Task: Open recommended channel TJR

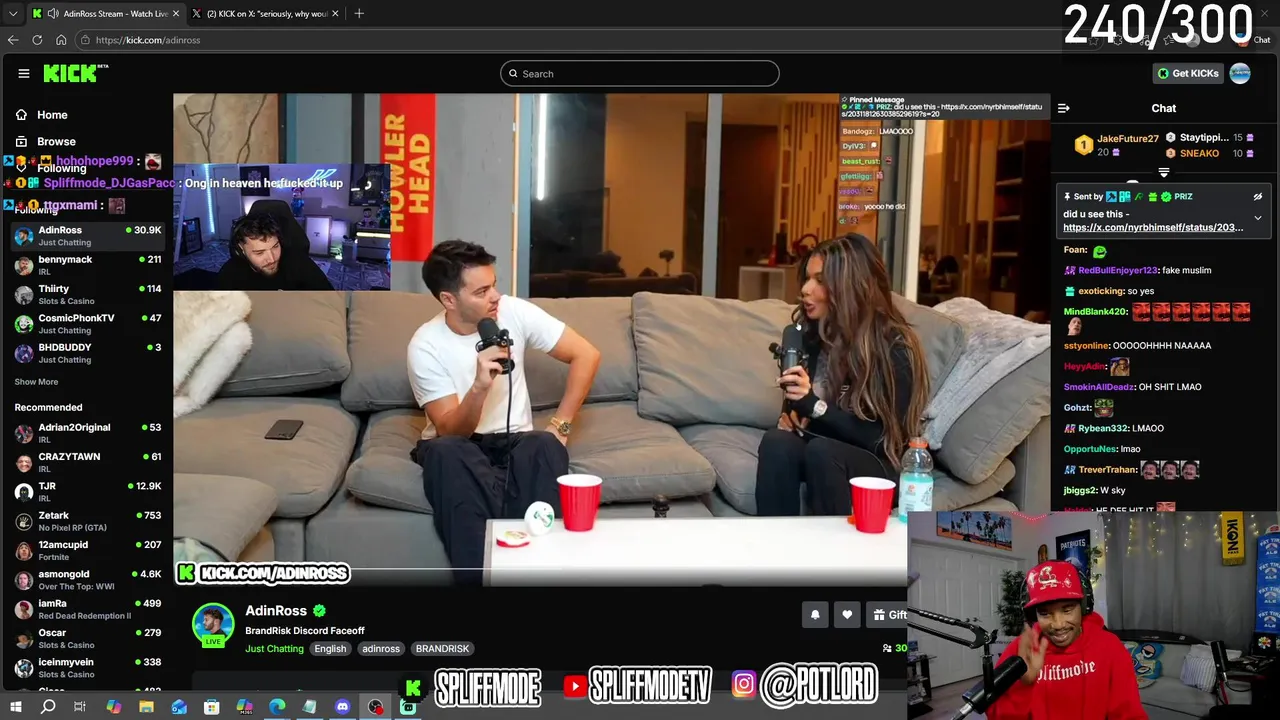Action: (x=87, y=492)
